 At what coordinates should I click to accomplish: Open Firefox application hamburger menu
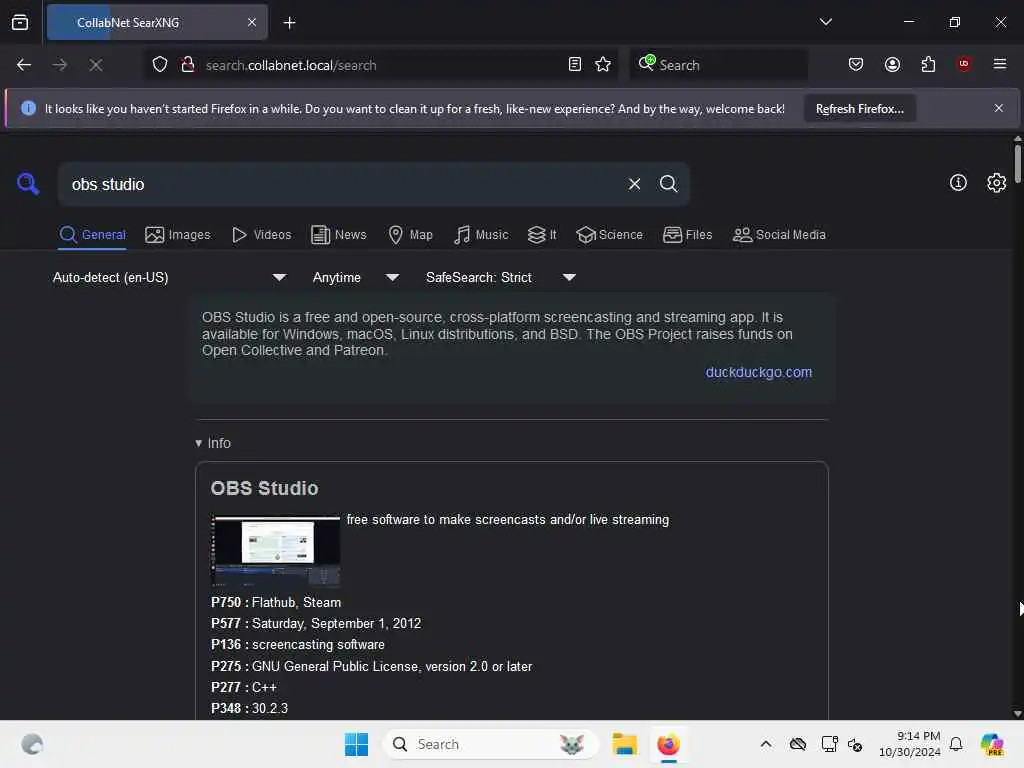(1000, 64)
